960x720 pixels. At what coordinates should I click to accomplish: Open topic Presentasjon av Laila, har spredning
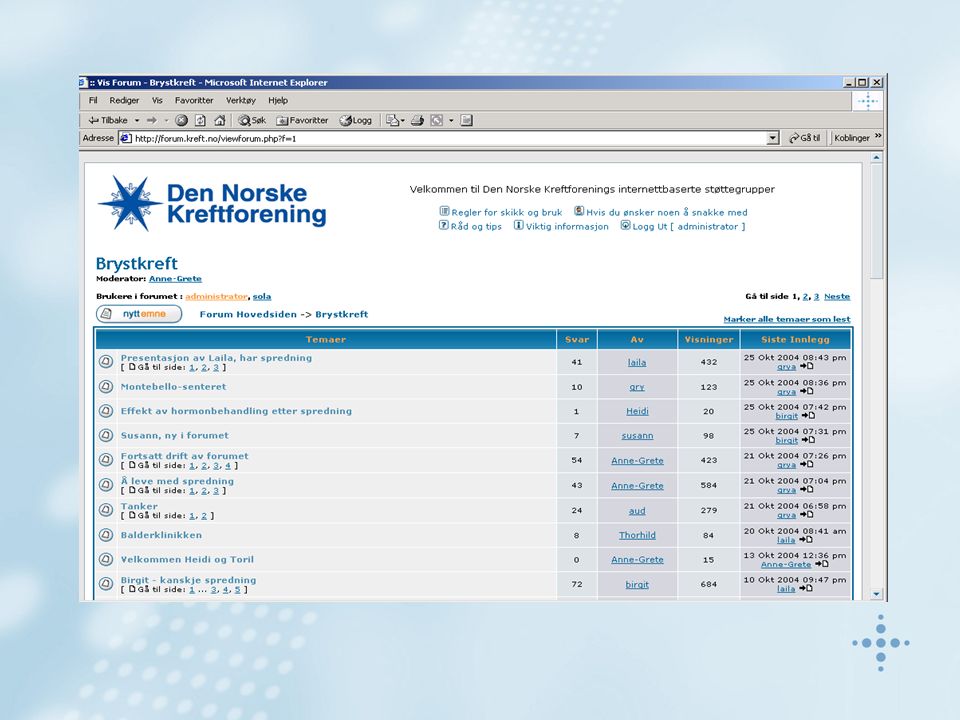click(x=216, y=358)
